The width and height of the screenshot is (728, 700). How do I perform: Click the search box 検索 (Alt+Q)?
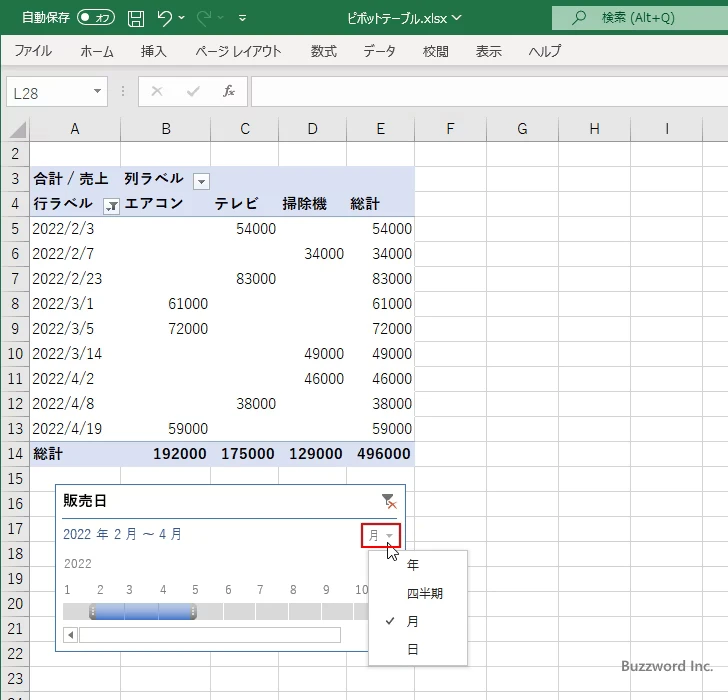click(640, 18)
